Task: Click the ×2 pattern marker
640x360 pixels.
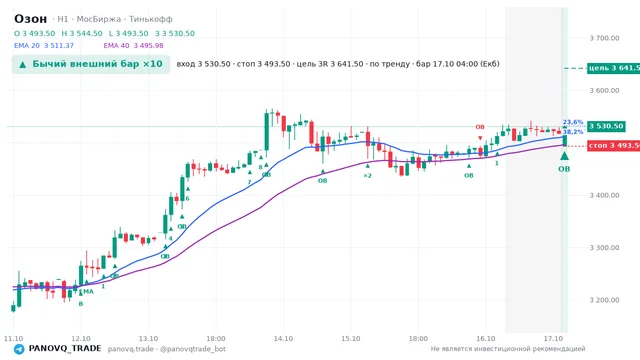Action: (x=367, y=176)
